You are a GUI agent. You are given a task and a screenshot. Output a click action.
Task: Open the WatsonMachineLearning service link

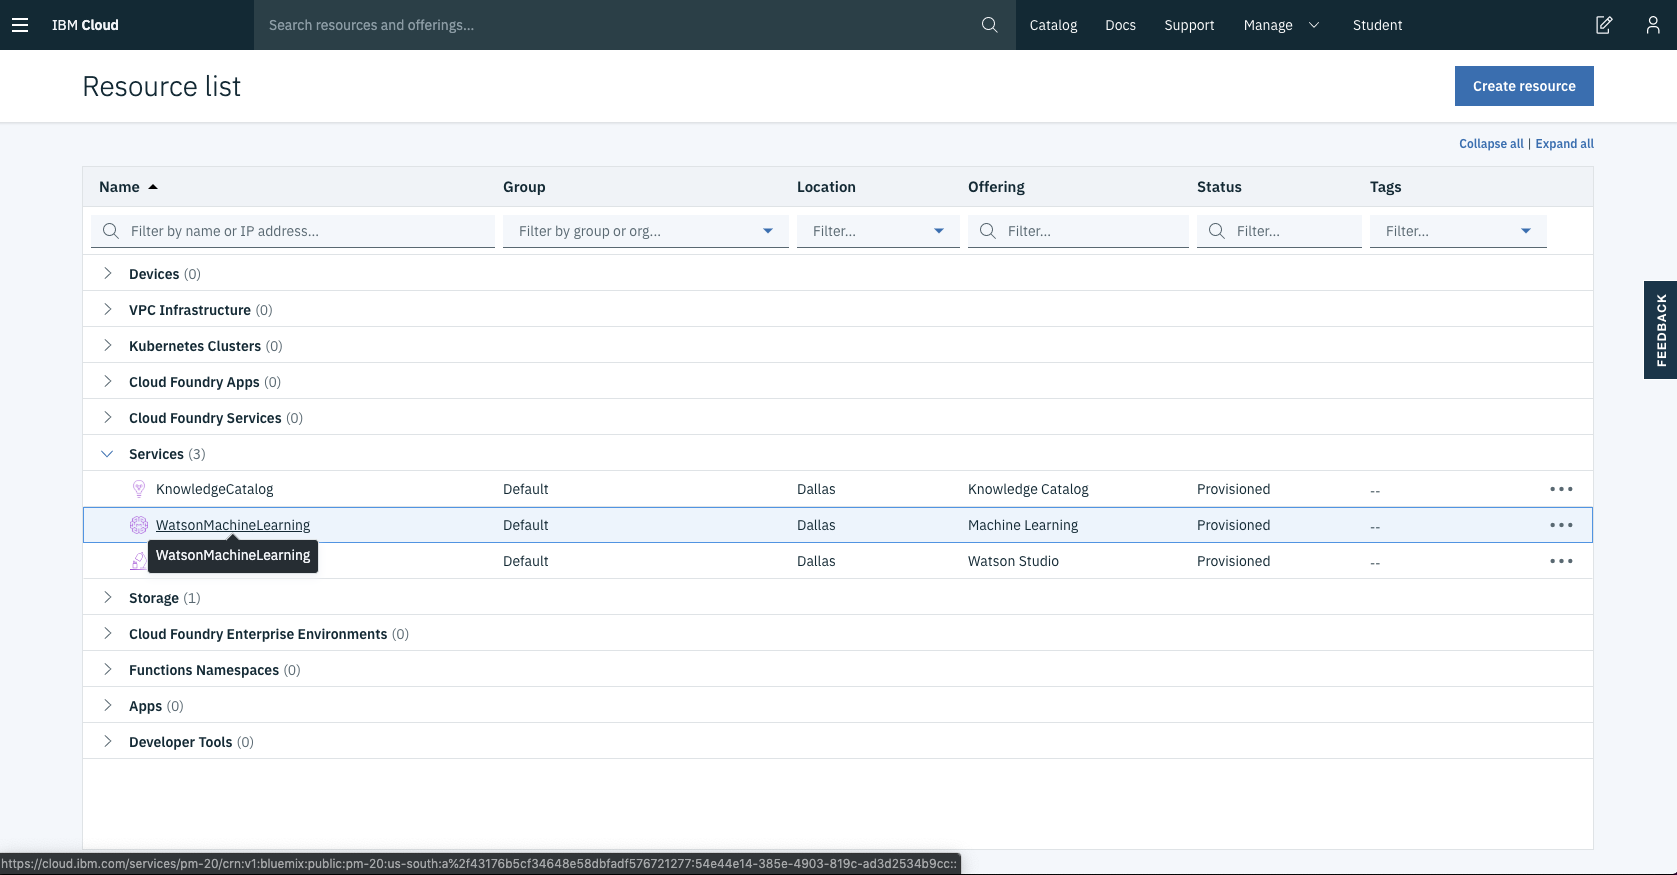coord(233,525)
